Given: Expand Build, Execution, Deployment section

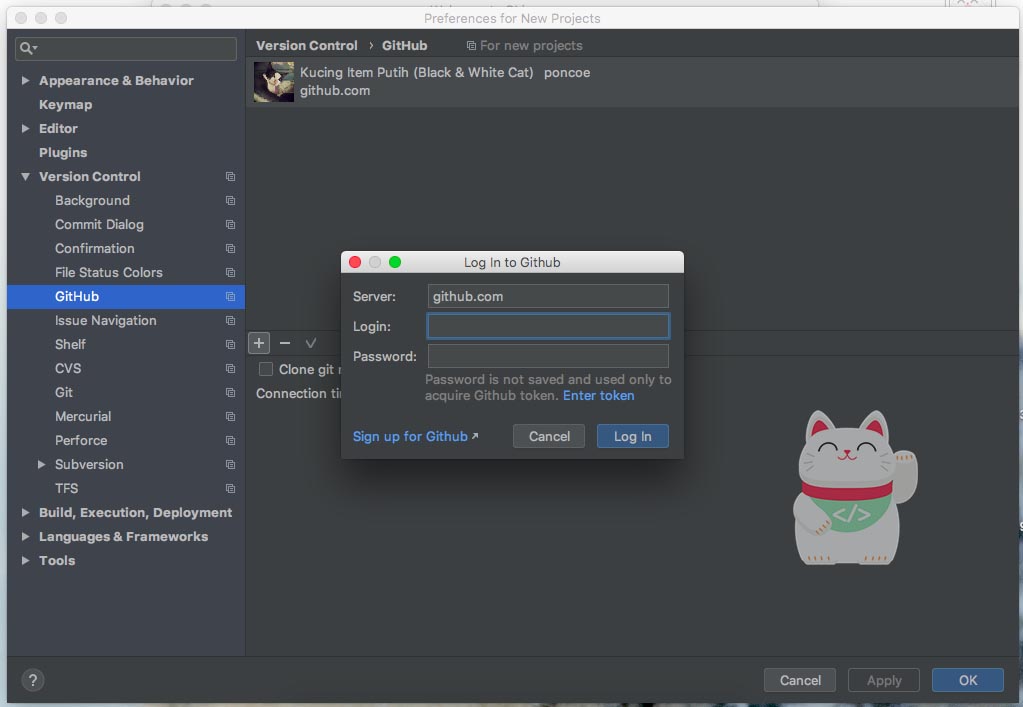Looking at the screenshot, I should [x=25, y=513].
